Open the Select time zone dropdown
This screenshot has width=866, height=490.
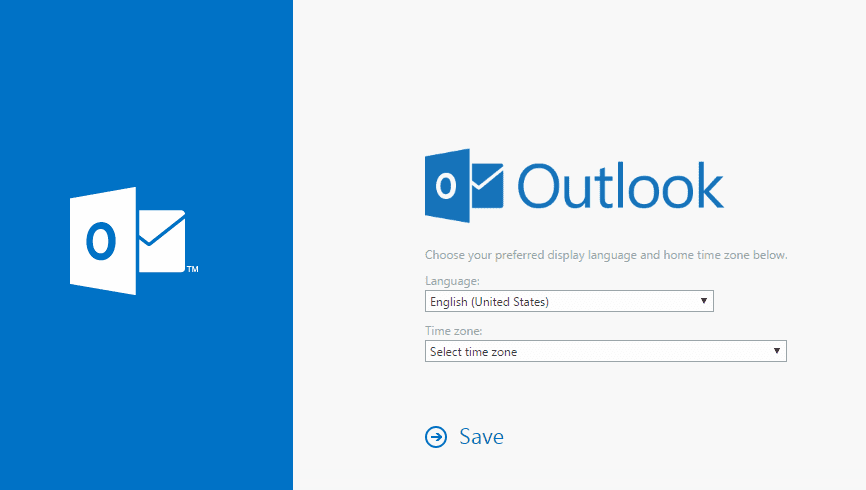[605, 351]
